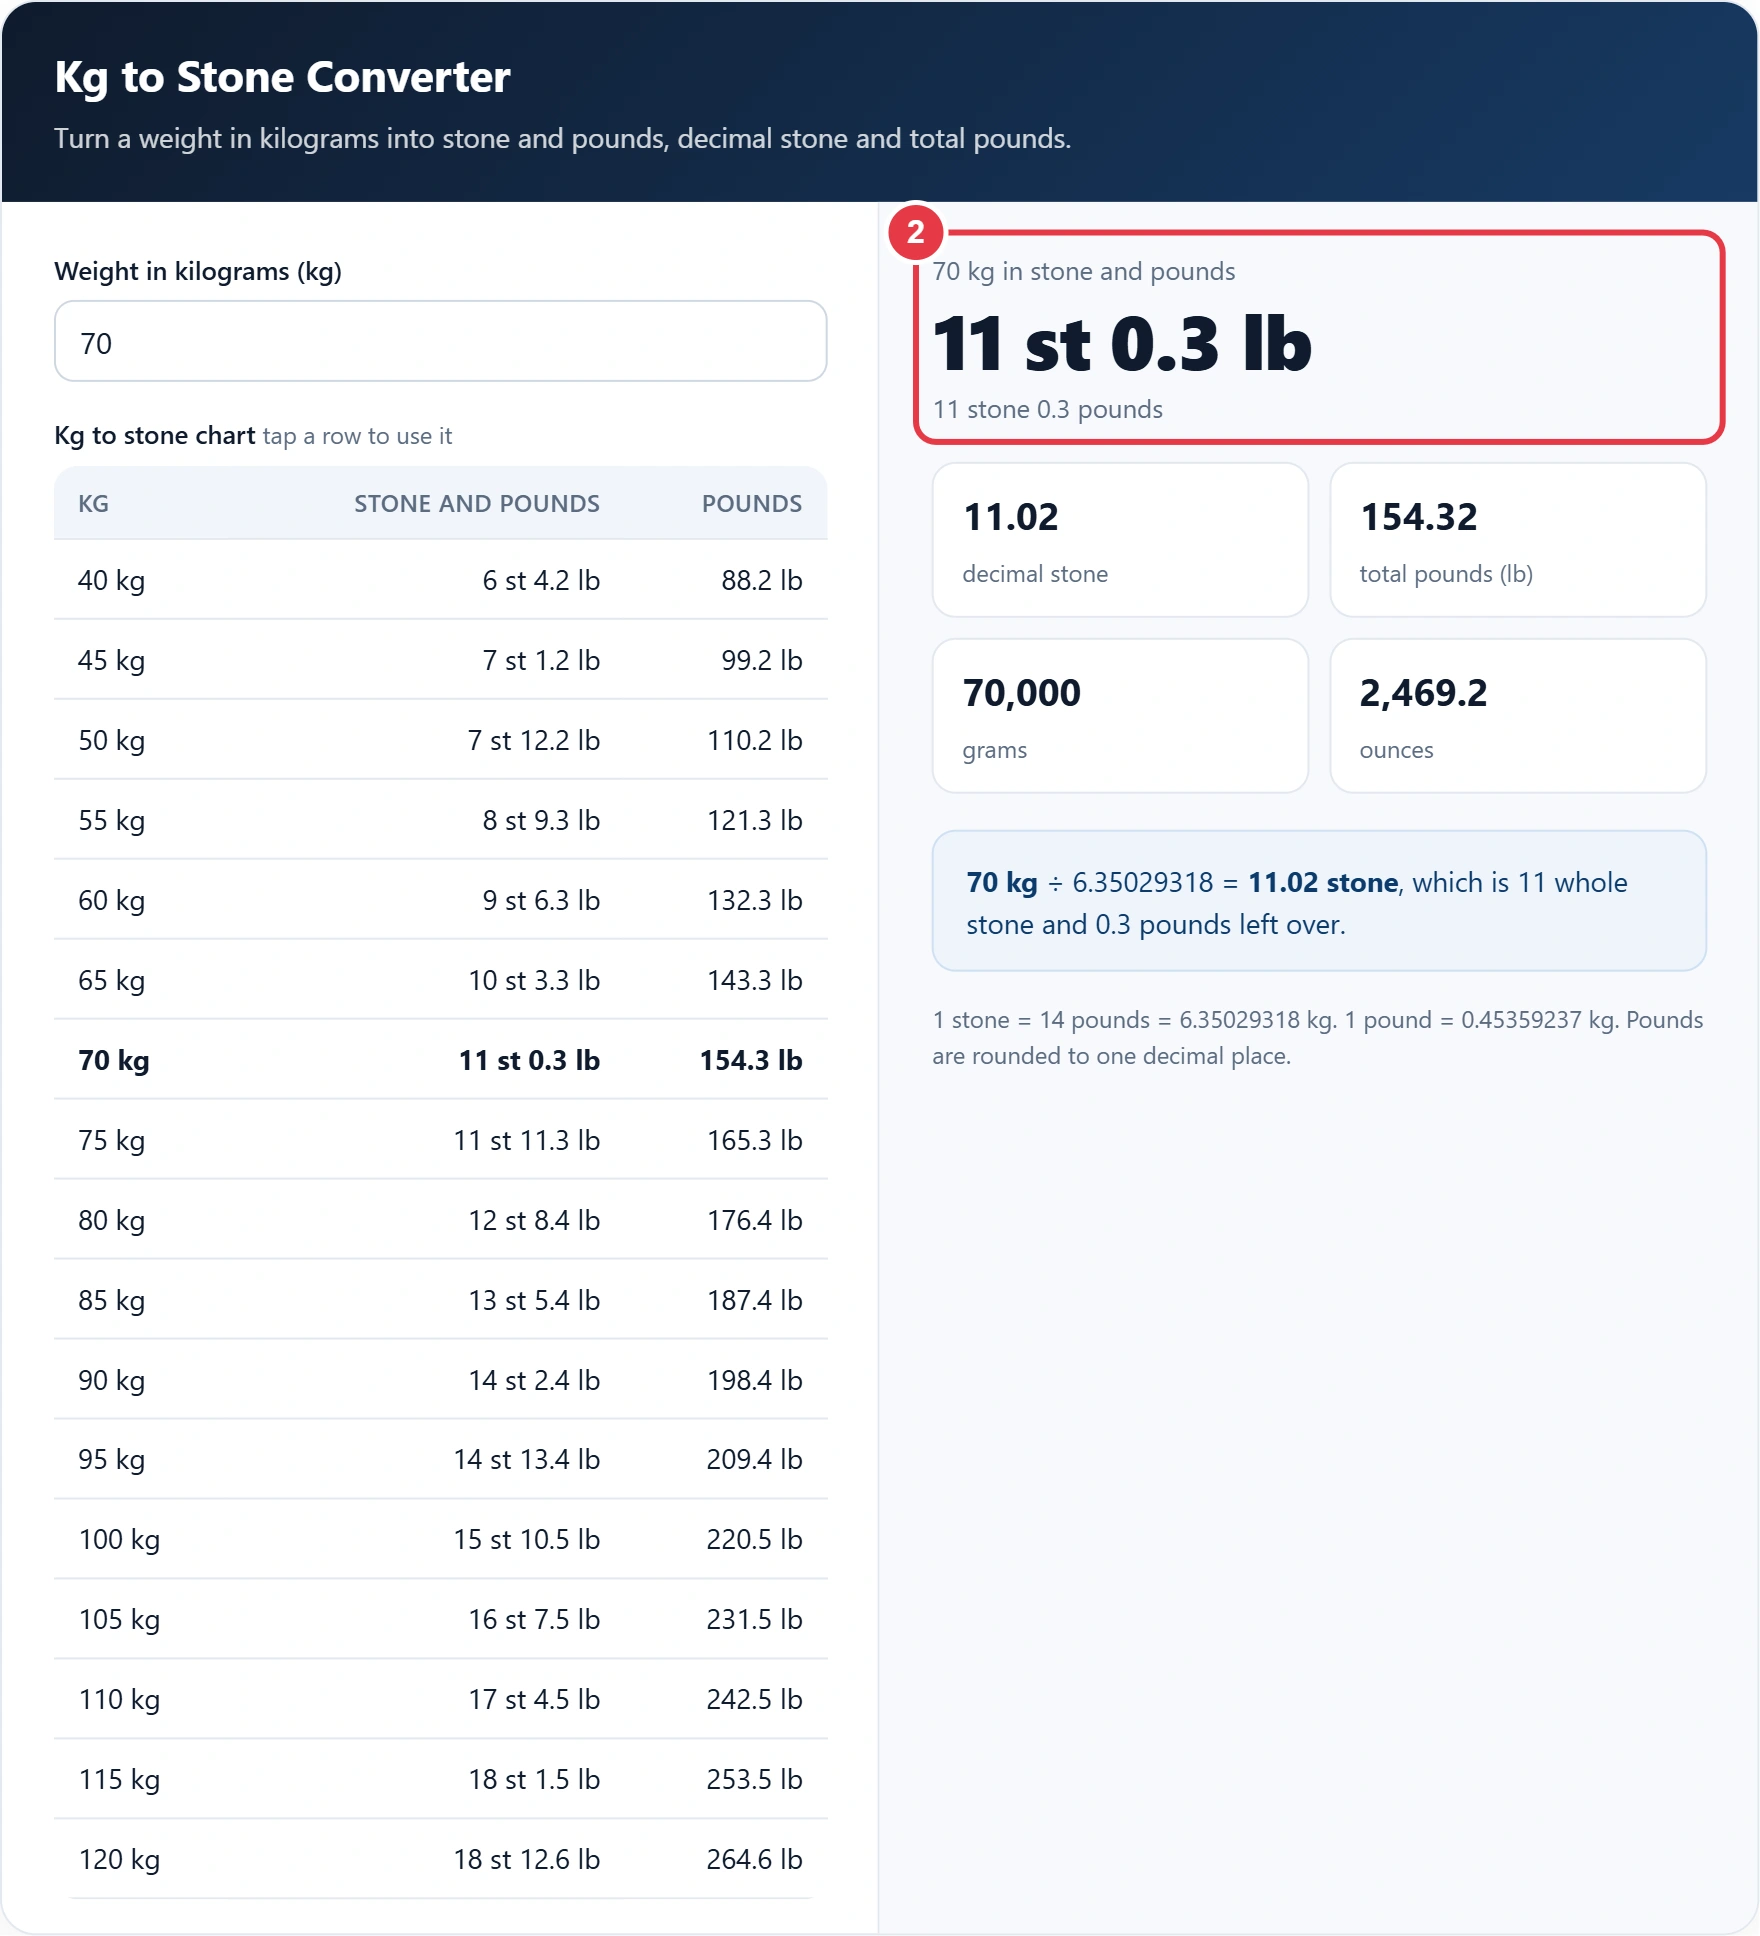
Task: Pick the 110 kg chart row
Action: (440, 1700)
